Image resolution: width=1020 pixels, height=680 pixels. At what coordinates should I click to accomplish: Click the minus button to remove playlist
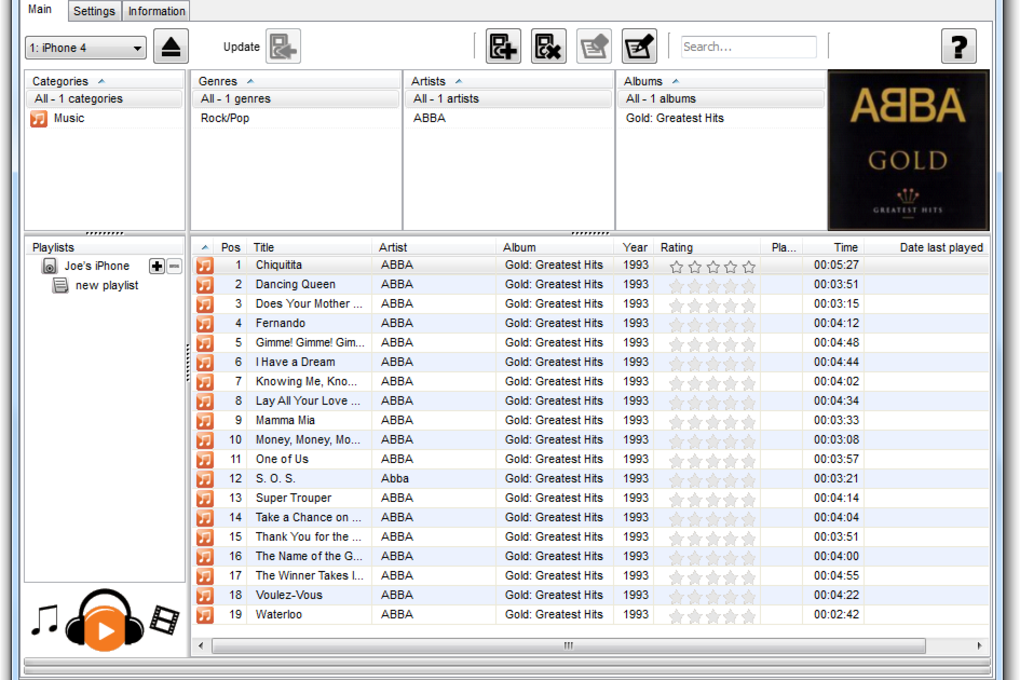pyautogui.click(x=174, y=266)
